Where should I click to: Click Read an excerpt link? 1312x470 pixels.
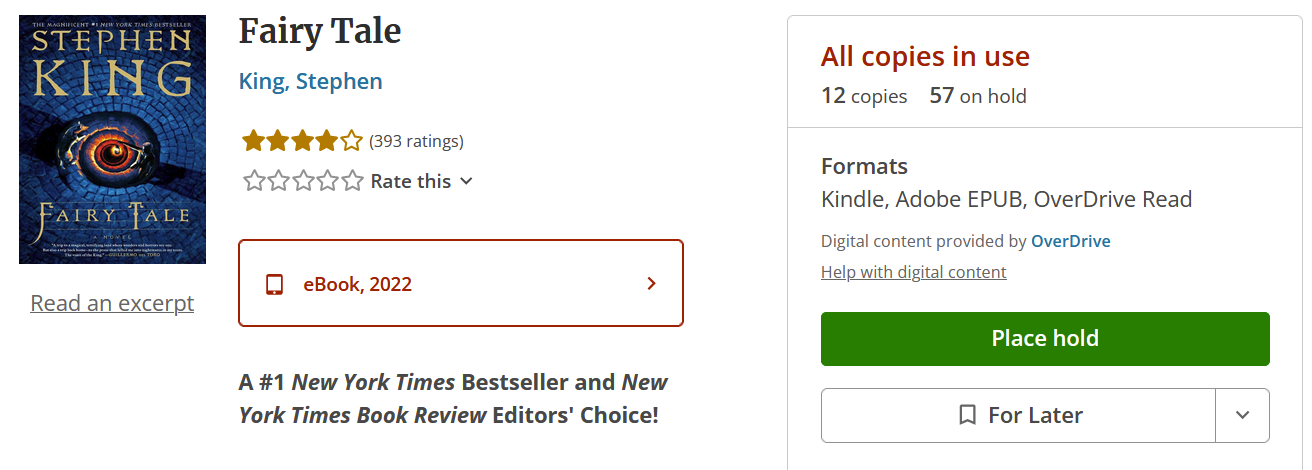click(112, 303)
